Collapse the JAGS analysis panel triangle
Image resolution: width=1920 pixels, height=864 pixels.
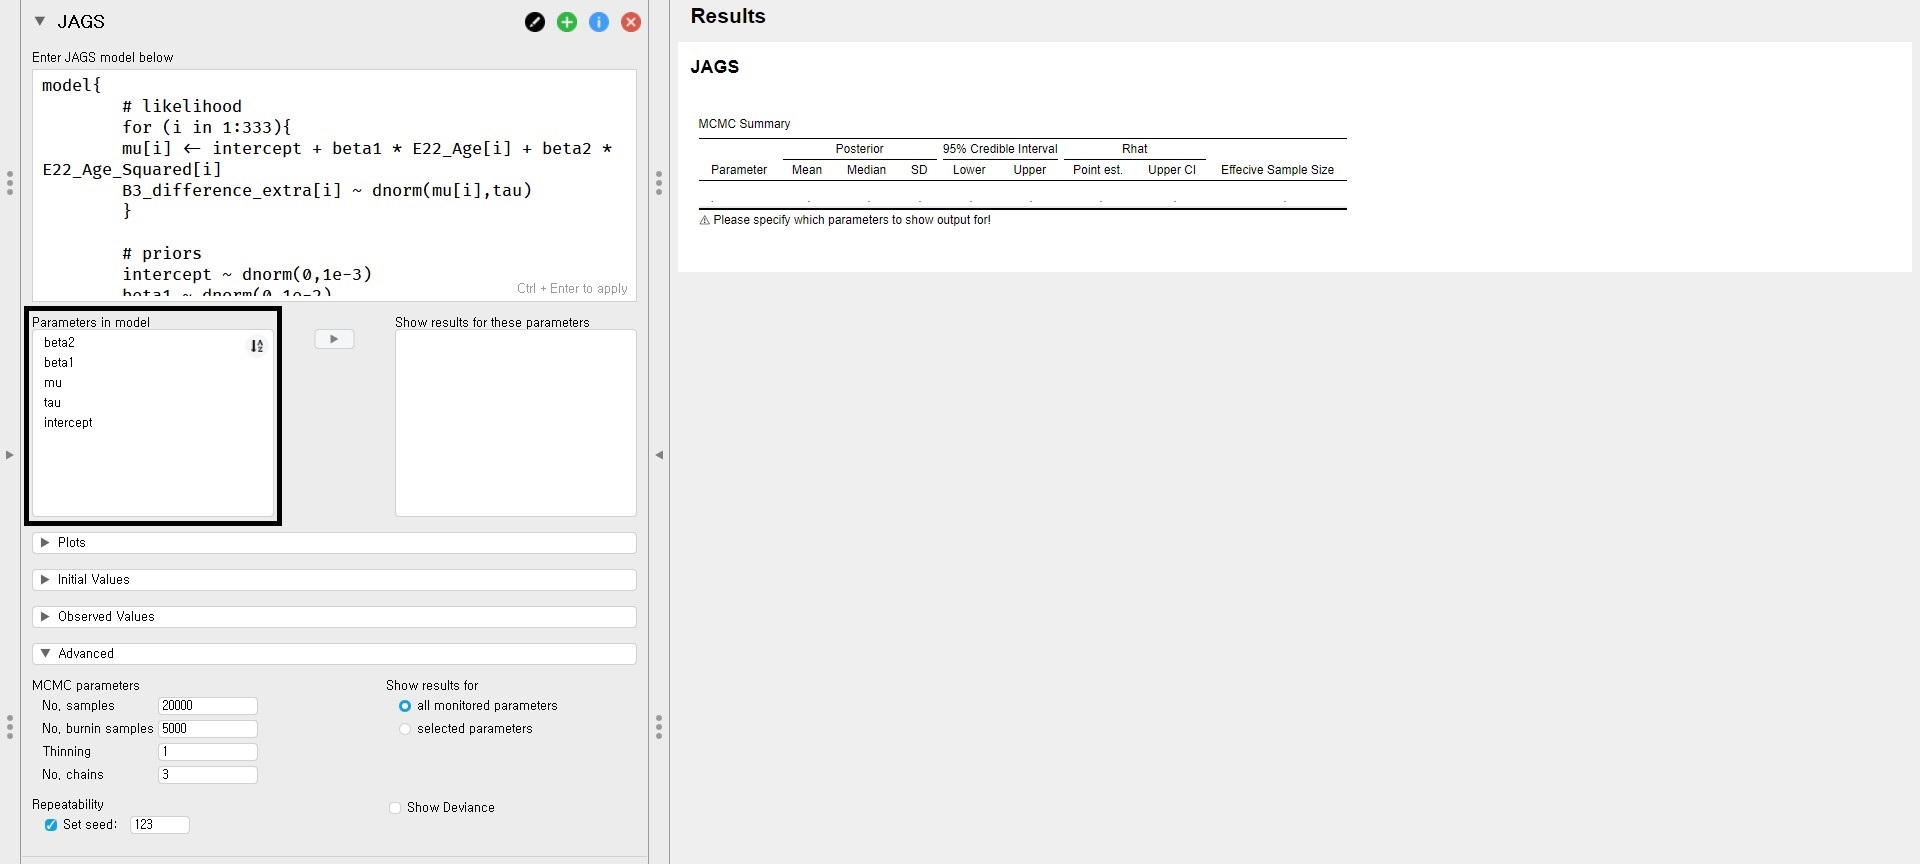pyautogui.click(x=40, y=21)
